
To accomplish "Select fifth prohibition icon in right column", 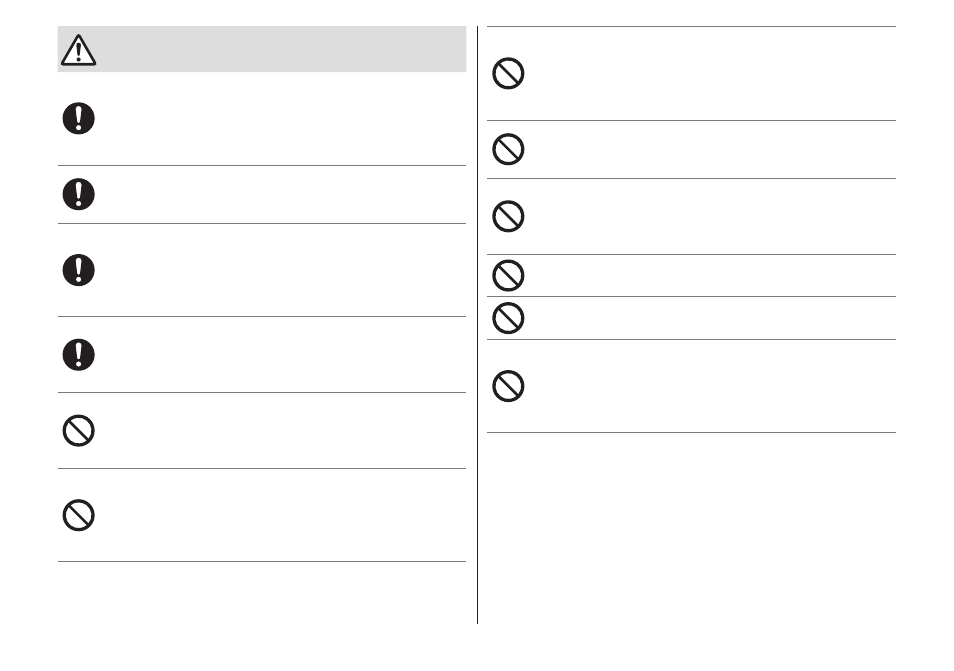I will coord(508,318).
